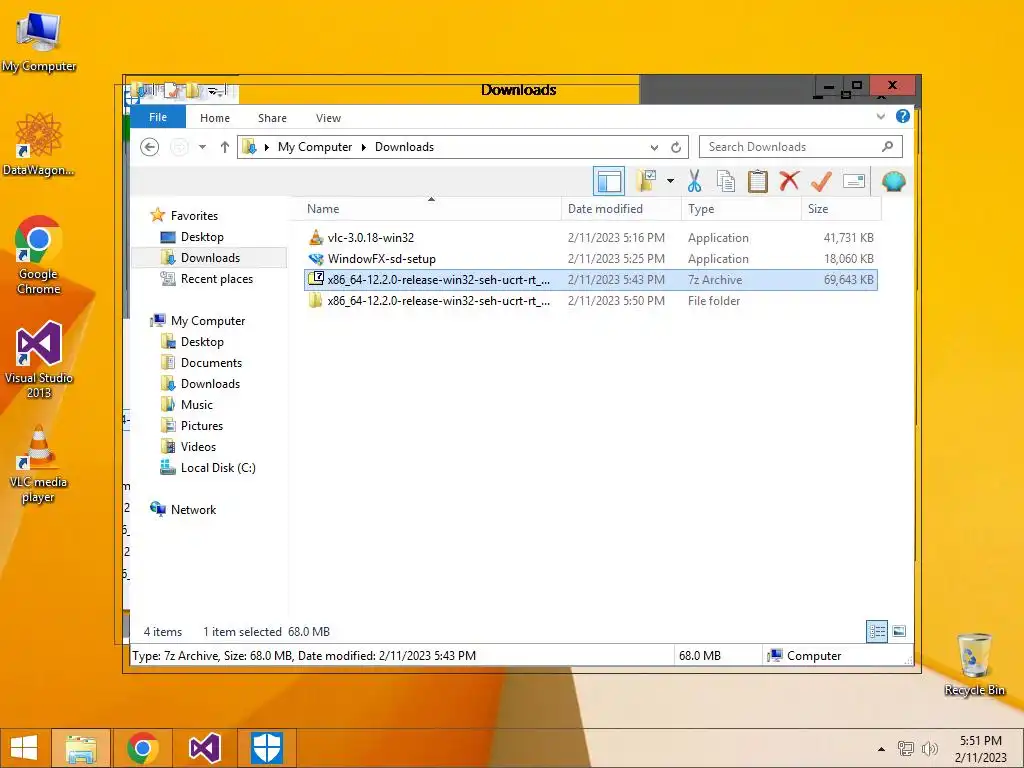Expand the folder options dropdown arrow

pos(670,181)
